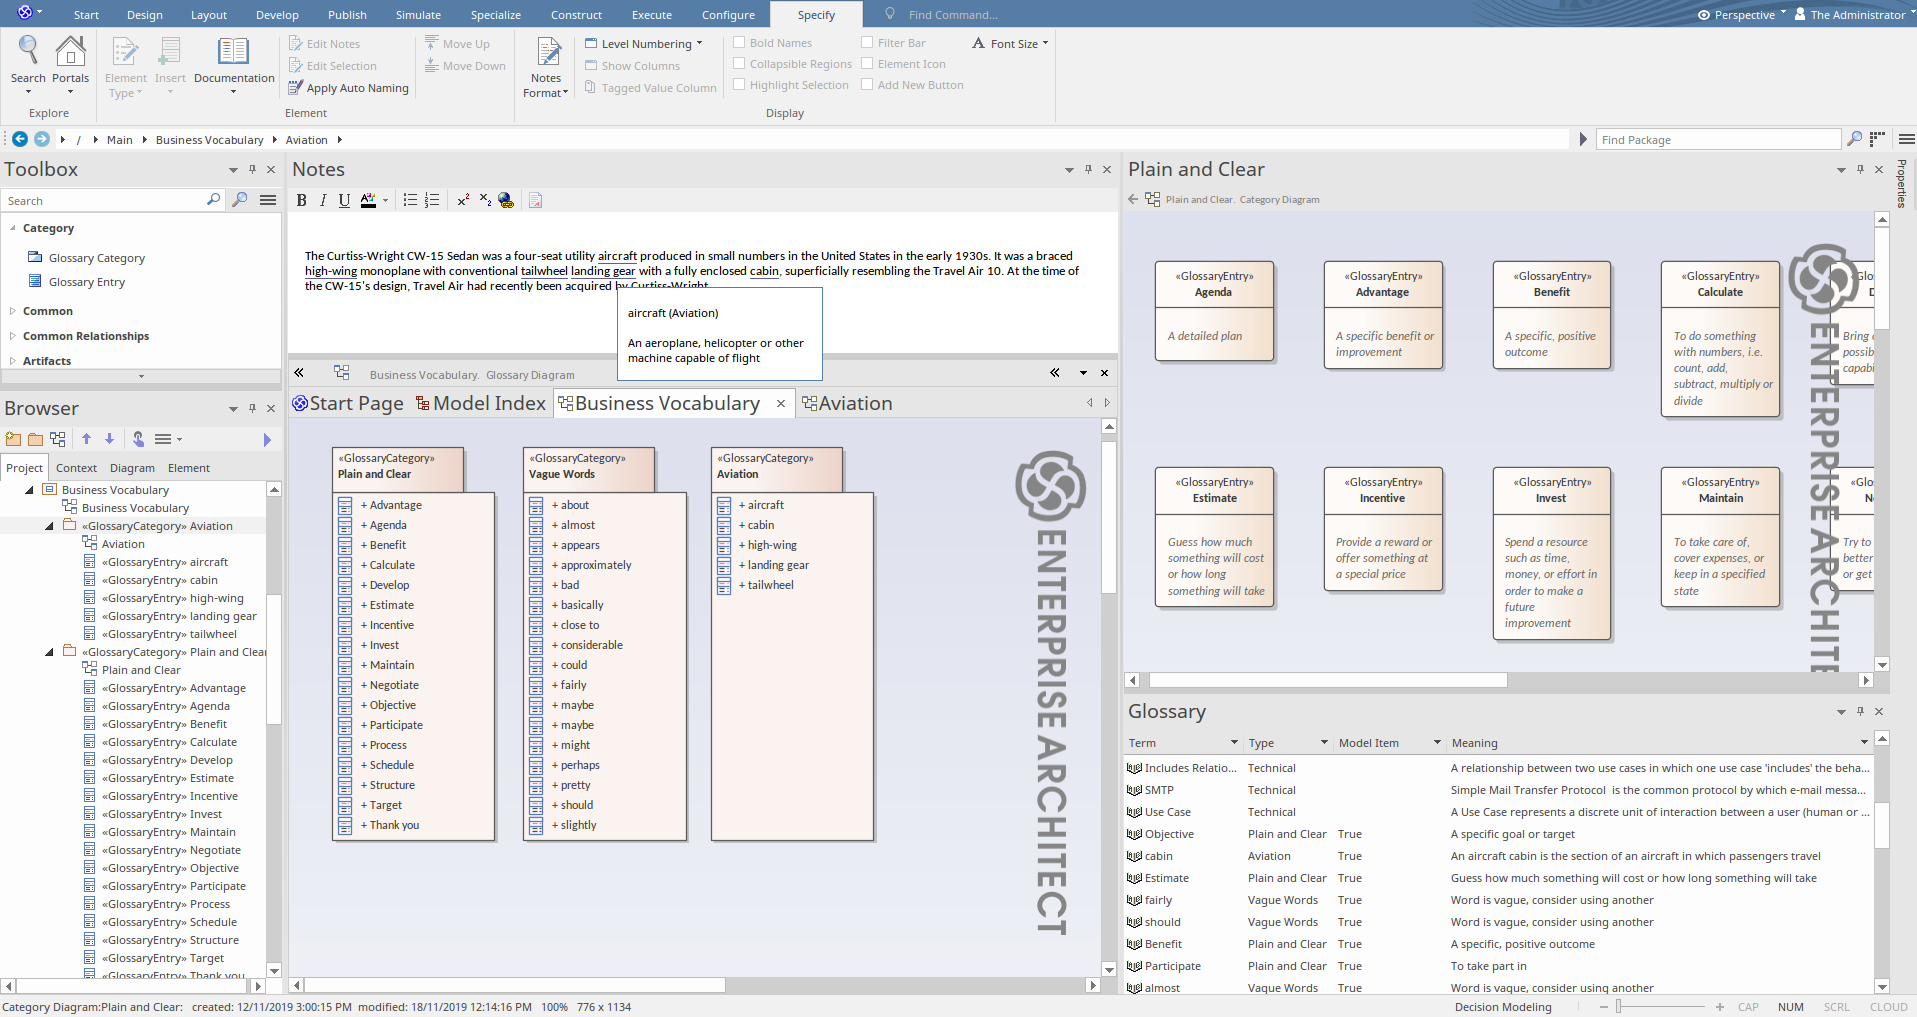Image resolution: width=1917 pixels, height=1017 pixels.
Task: Click the Bold button in Notes toolbar
Action: coord(302,201)
